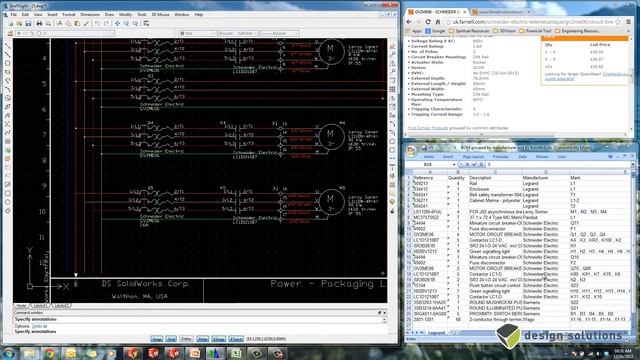Click the Excel formula bar input
This screenshot has width=640, height=360.
point(557,164)
